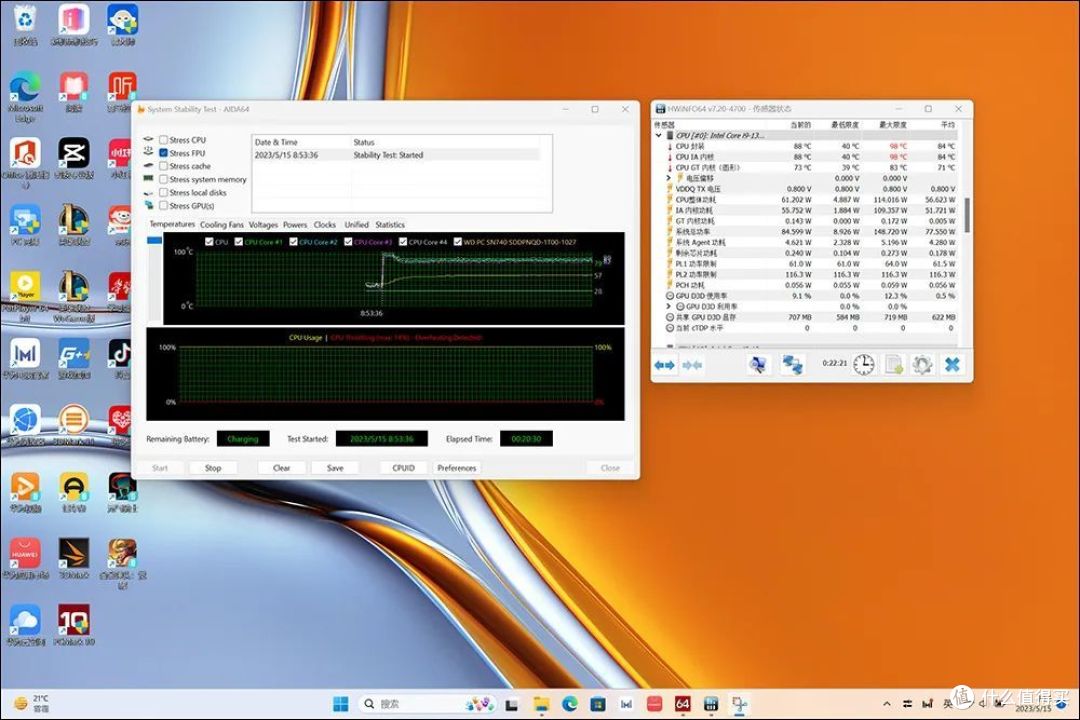The width and height of the screenshot is (1080, 720).
Task: Close sensors with blue X icon
Action: (x=952, y=364)
